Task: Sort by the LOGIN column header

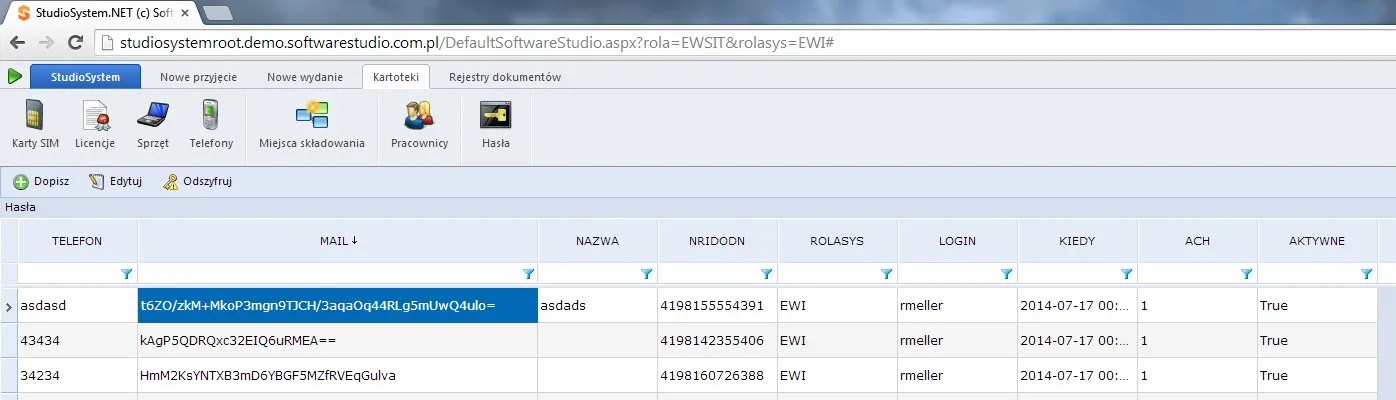Action: click(x=957, y=241)
